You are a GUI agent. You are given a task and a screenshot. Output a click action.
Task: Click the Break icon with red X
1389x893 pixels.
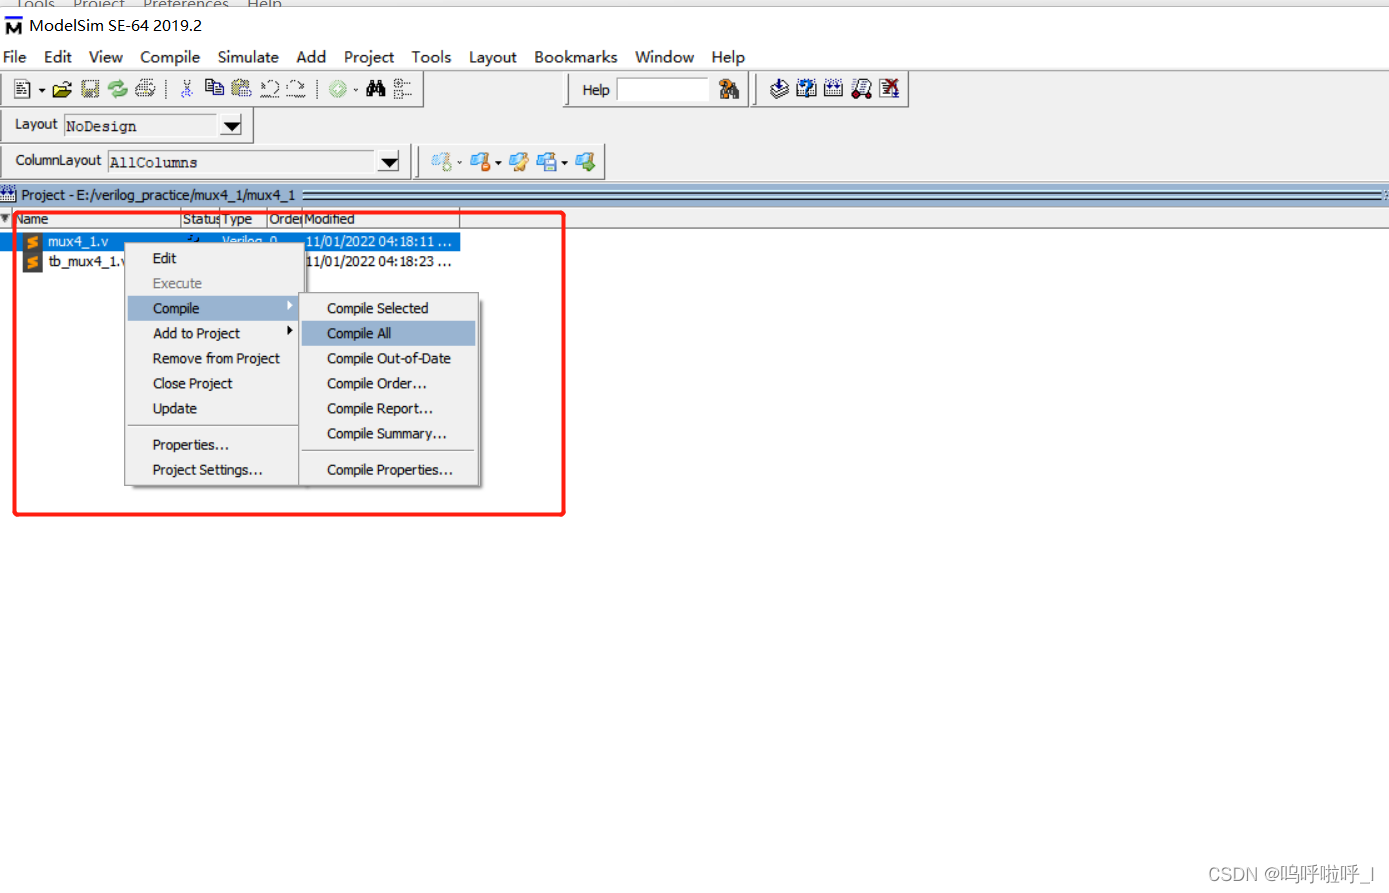click(x=889, y=89)
